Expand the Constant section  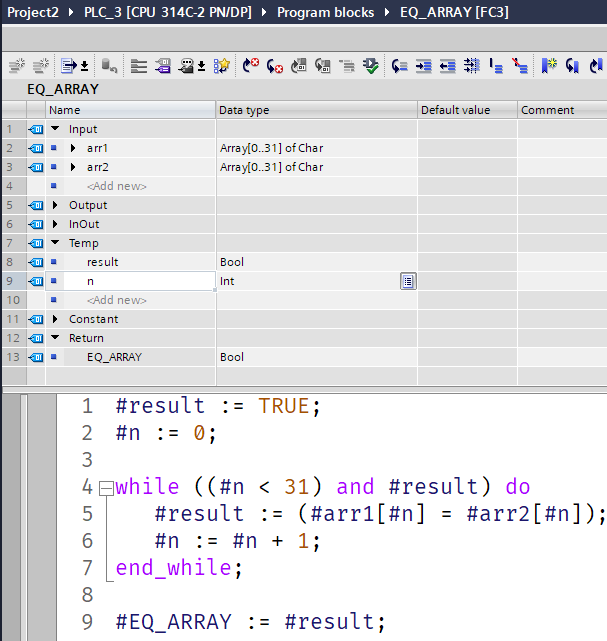(x=56, y=319)
